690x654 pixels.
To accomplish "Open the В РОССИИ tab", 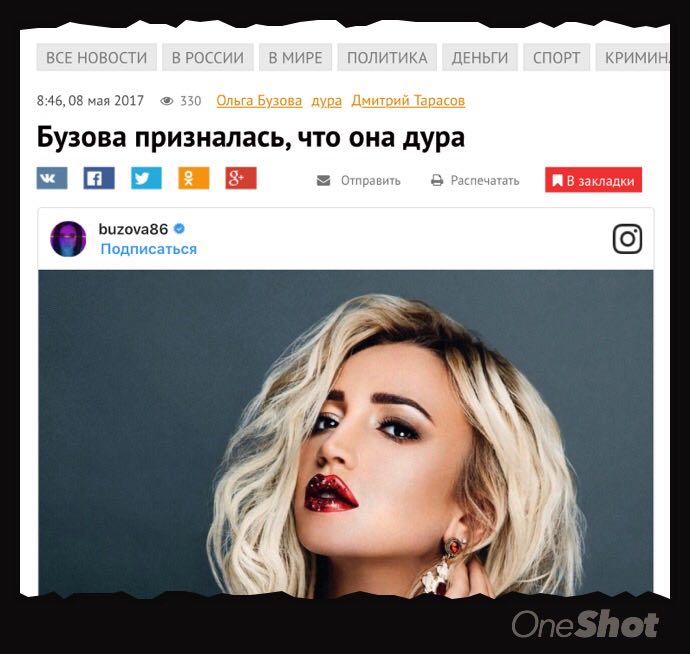I will (x=208, y=57).
